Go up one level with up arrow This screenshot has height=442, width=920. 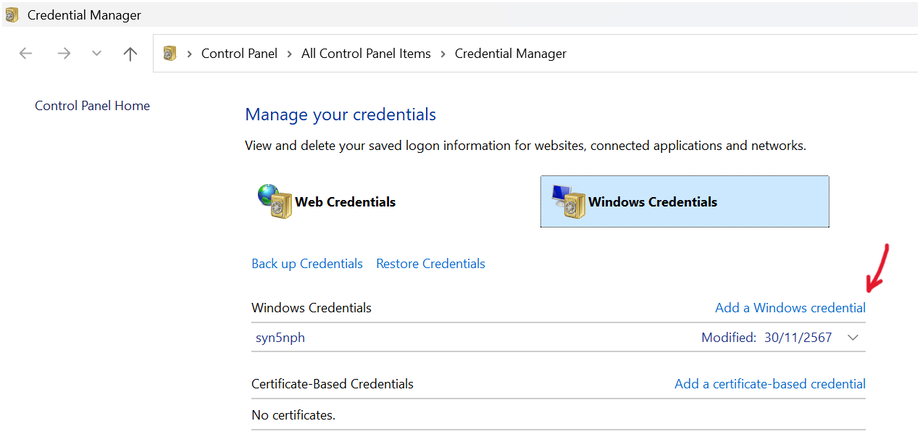pos(130,54)
